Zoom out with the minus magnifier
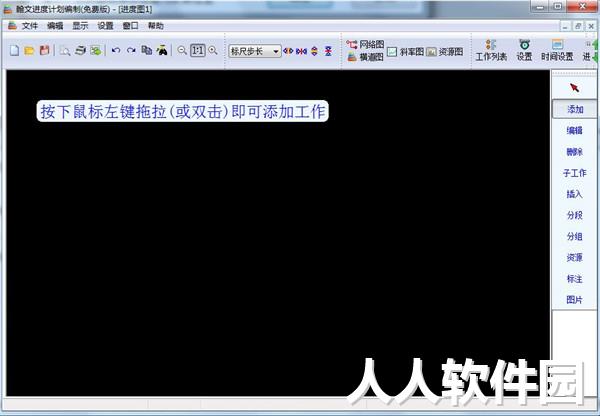 tap(182, 51)
